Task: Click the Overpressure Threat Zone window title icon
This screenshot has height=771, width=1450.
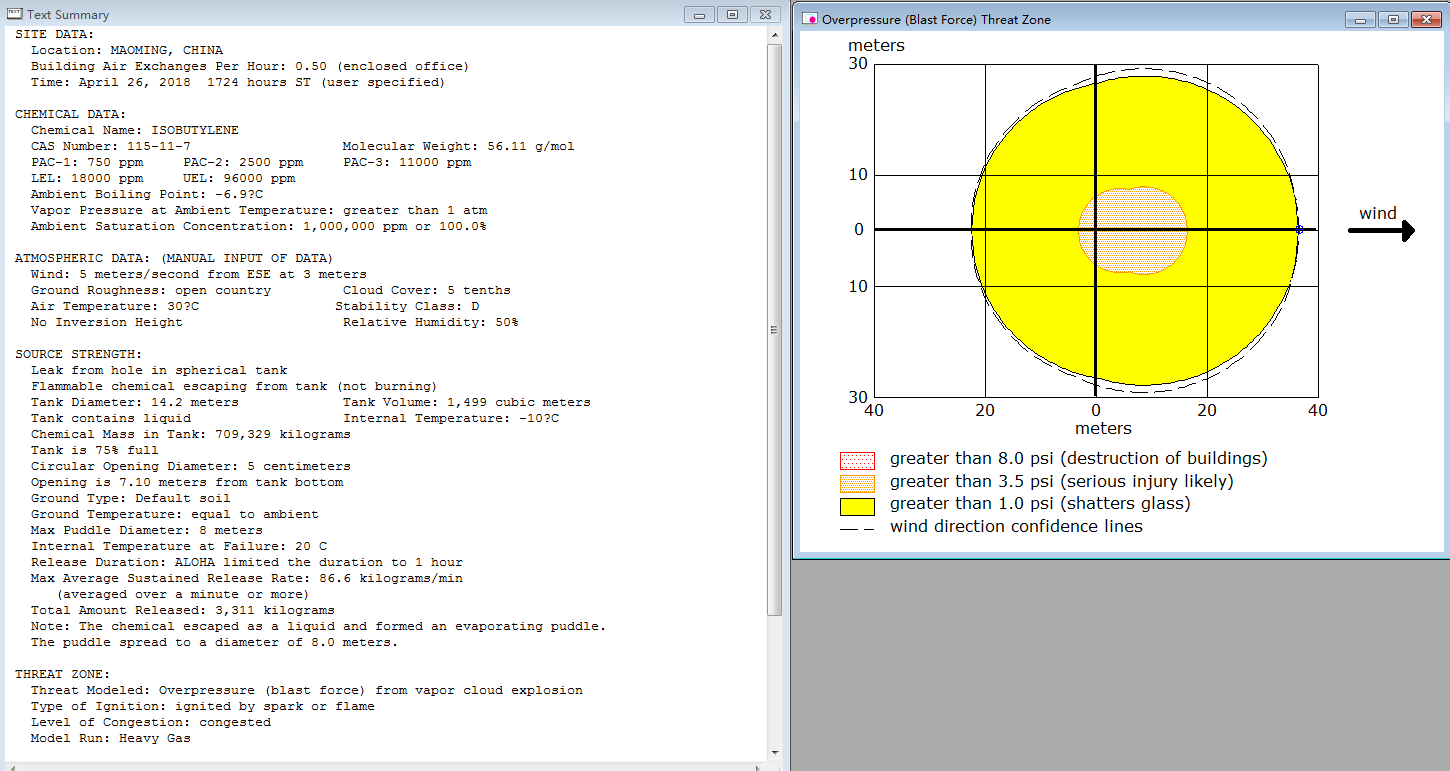Action: coord(810,19)
